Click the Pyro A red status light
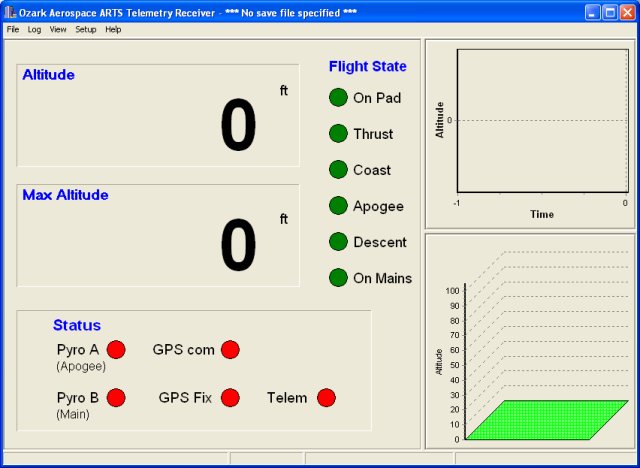640x468 pixels. tap(116, 349)
